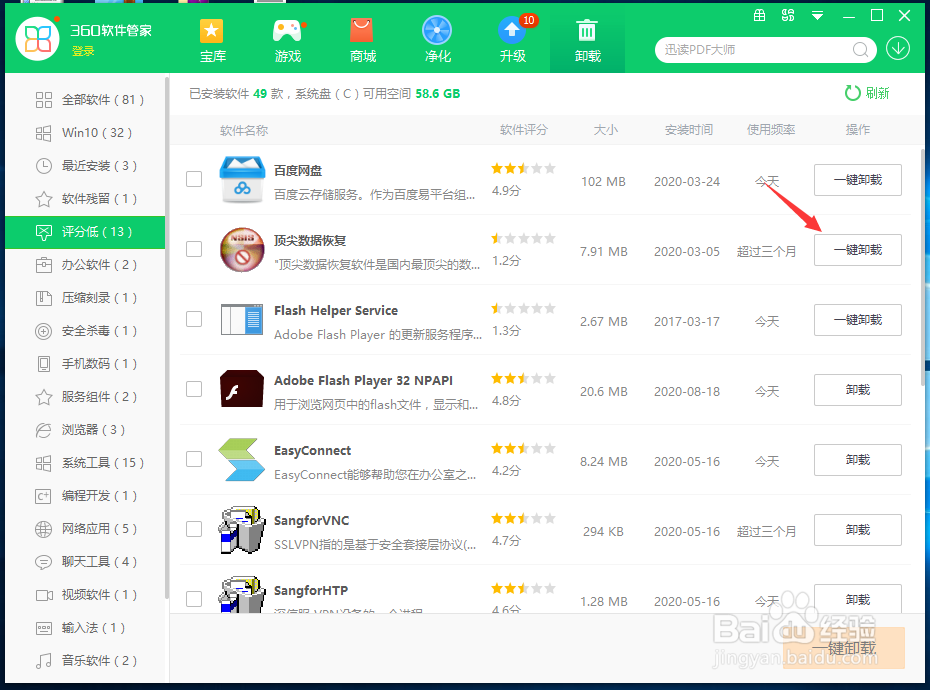
Task: Click the 网络应用 globe icon
Action: (43, 529)
